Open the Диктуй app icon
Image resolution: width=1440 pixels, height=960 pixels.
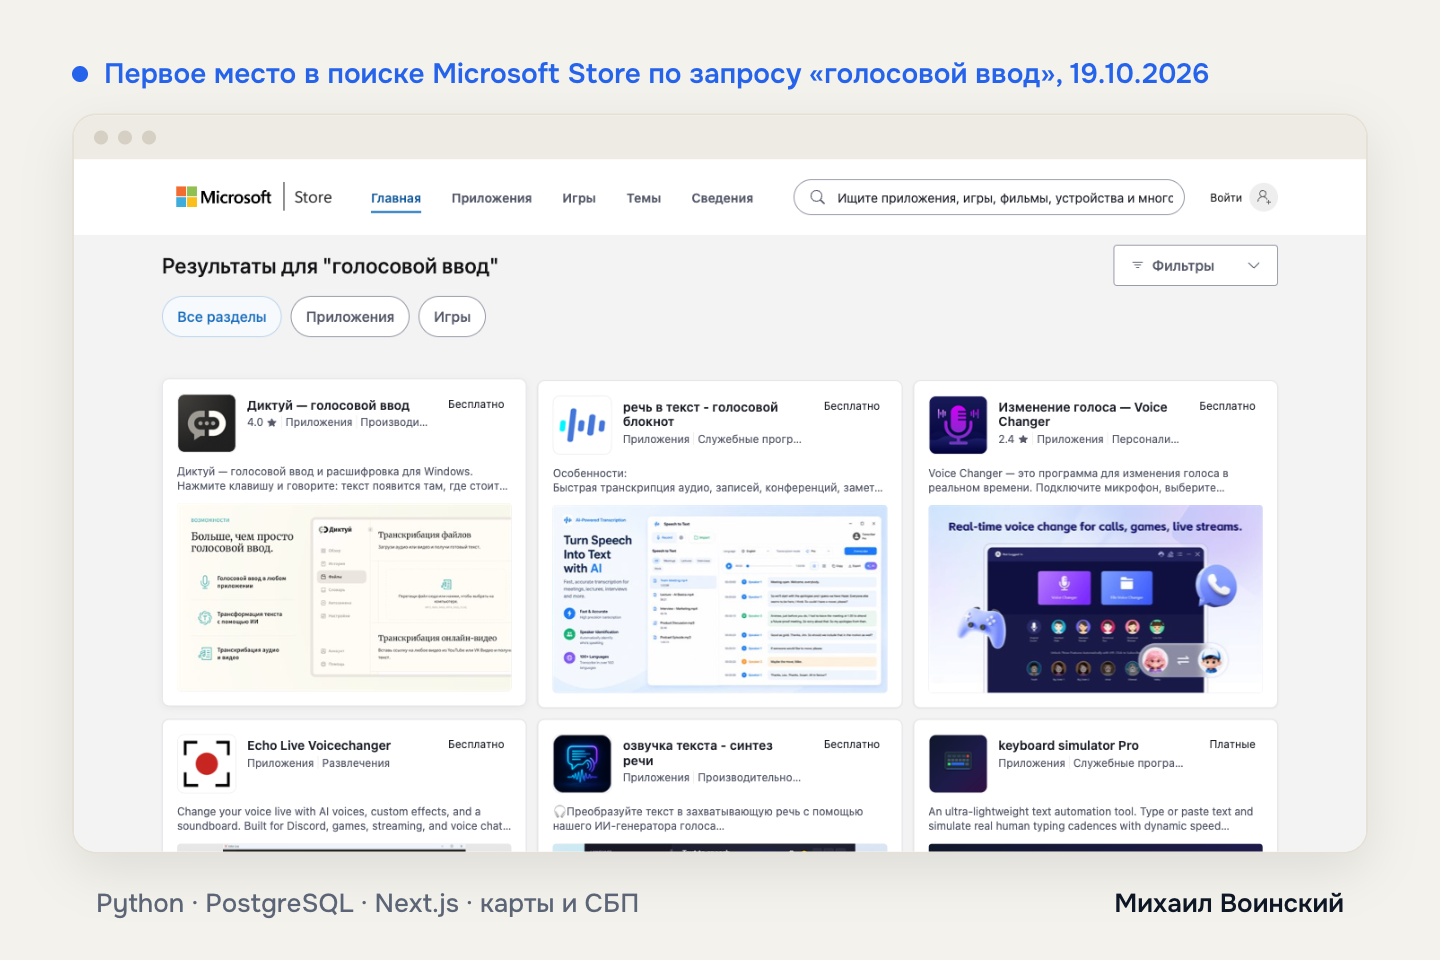coord(207,423)
